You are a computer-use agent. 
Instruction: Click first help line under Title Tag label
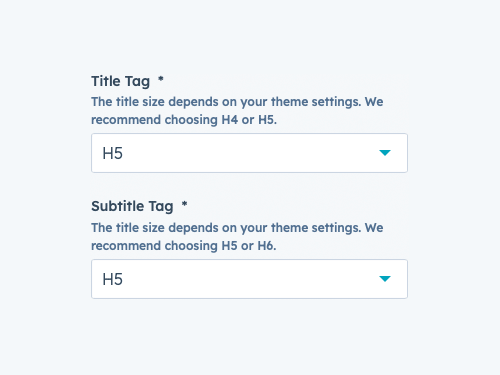tap(237, 102)
